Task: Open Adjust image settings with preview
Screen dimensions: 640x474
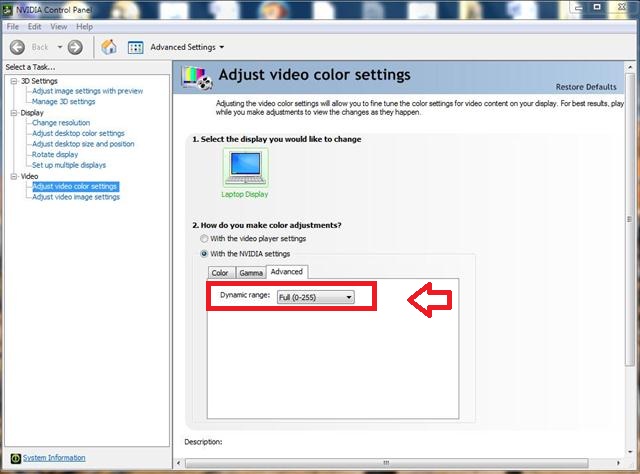Action: pos(88,91)
